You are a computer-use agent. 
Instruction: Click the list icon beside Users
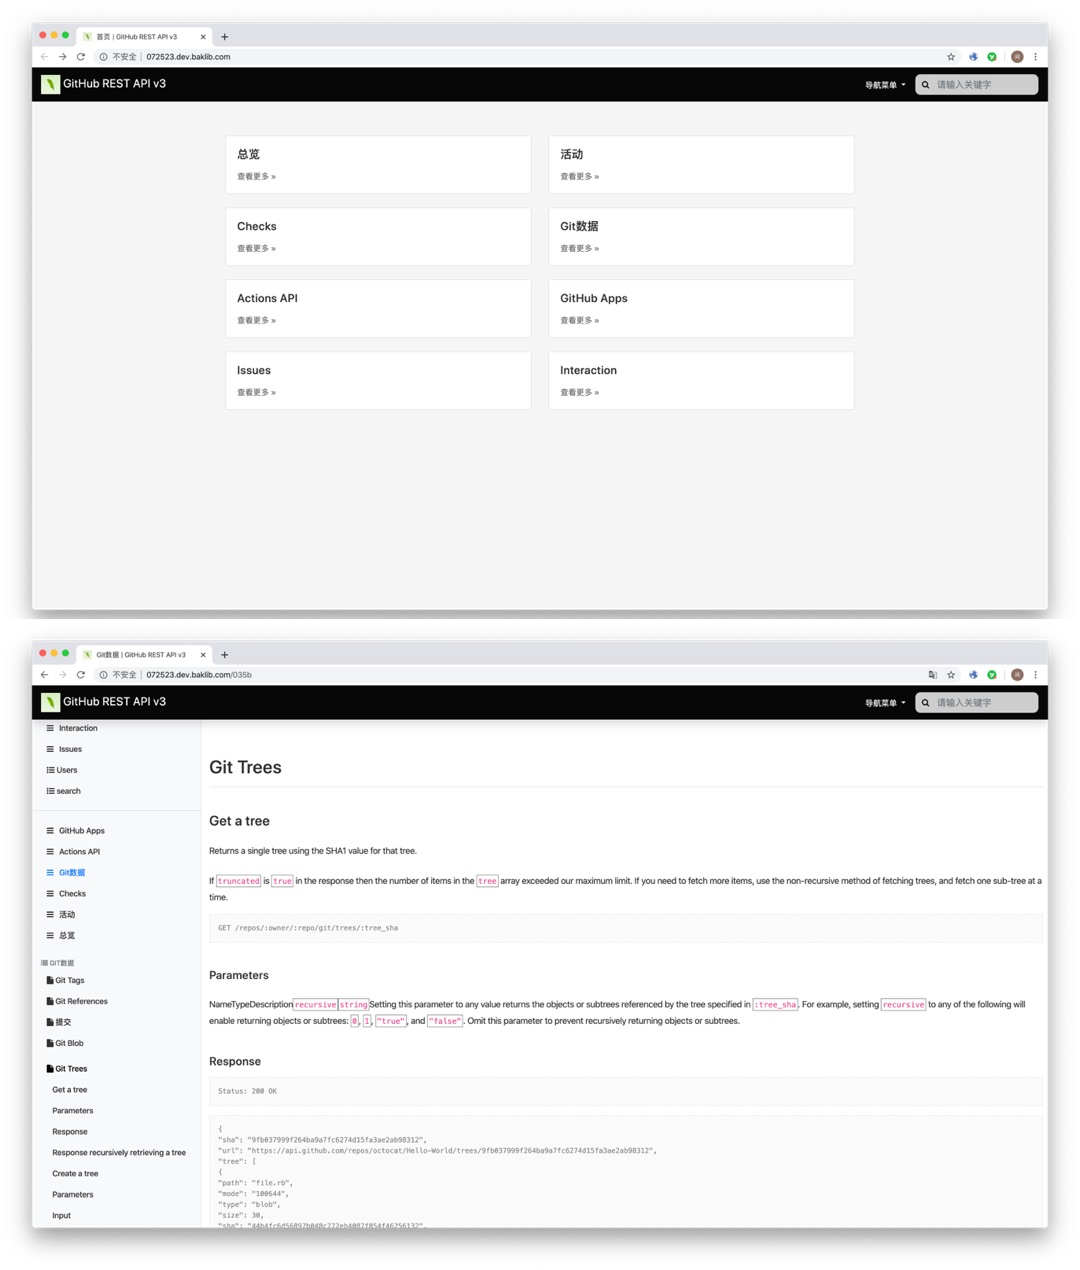tap(50, 770)
